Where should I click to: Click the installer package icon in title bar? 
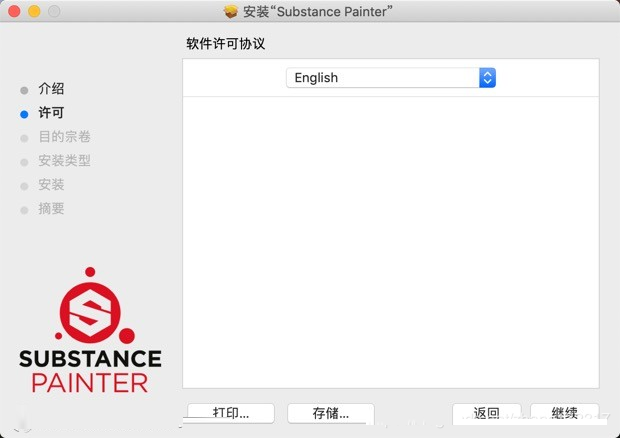[231, 11]
